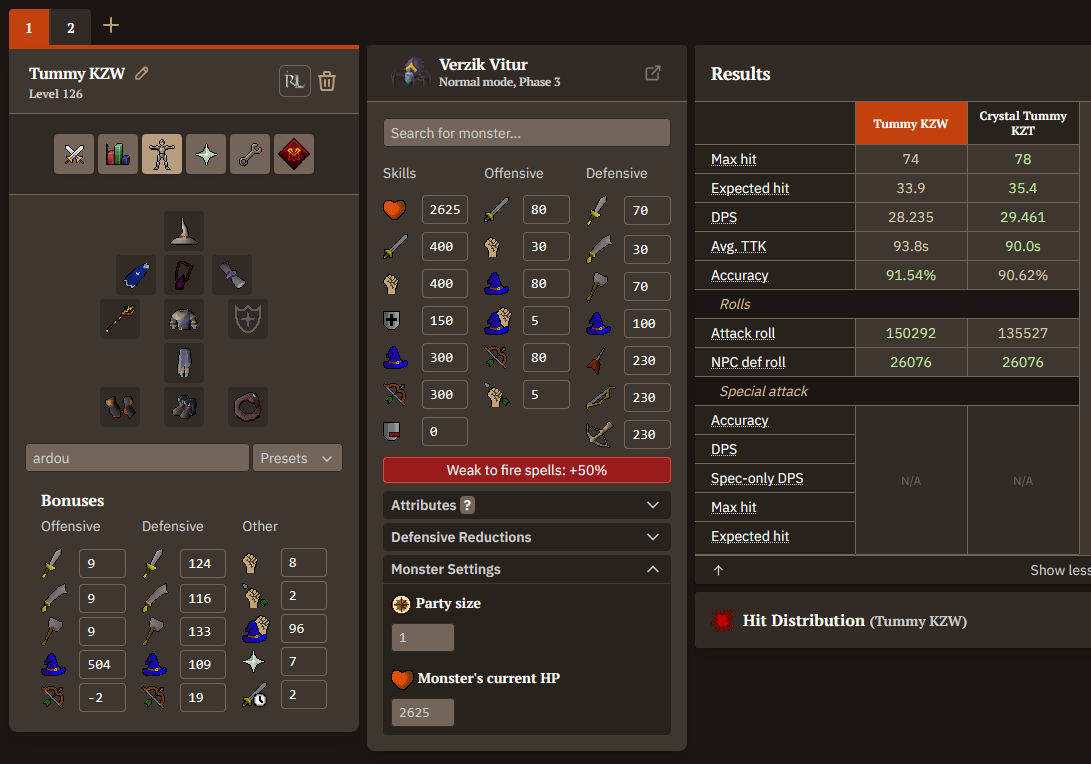Collapse the Monster Settings section

tap(527, 569)
